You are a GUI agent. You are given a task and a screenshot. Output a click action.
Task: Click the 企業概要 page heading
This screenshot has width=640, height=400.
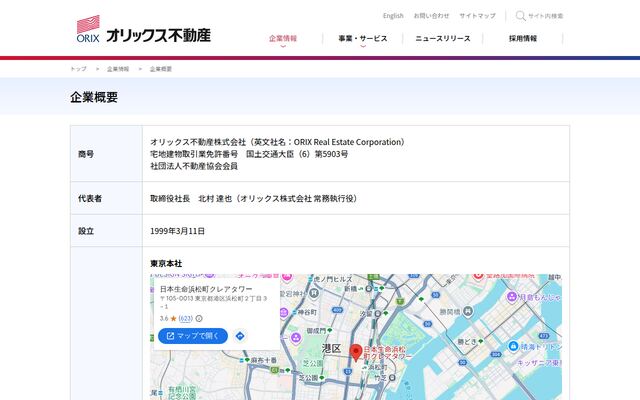pos(94,97)
